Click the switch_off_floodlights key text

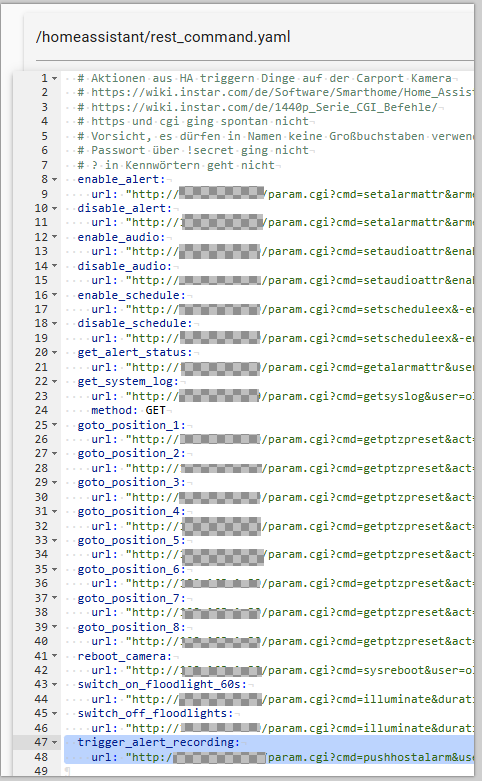(x=155, y=714)
